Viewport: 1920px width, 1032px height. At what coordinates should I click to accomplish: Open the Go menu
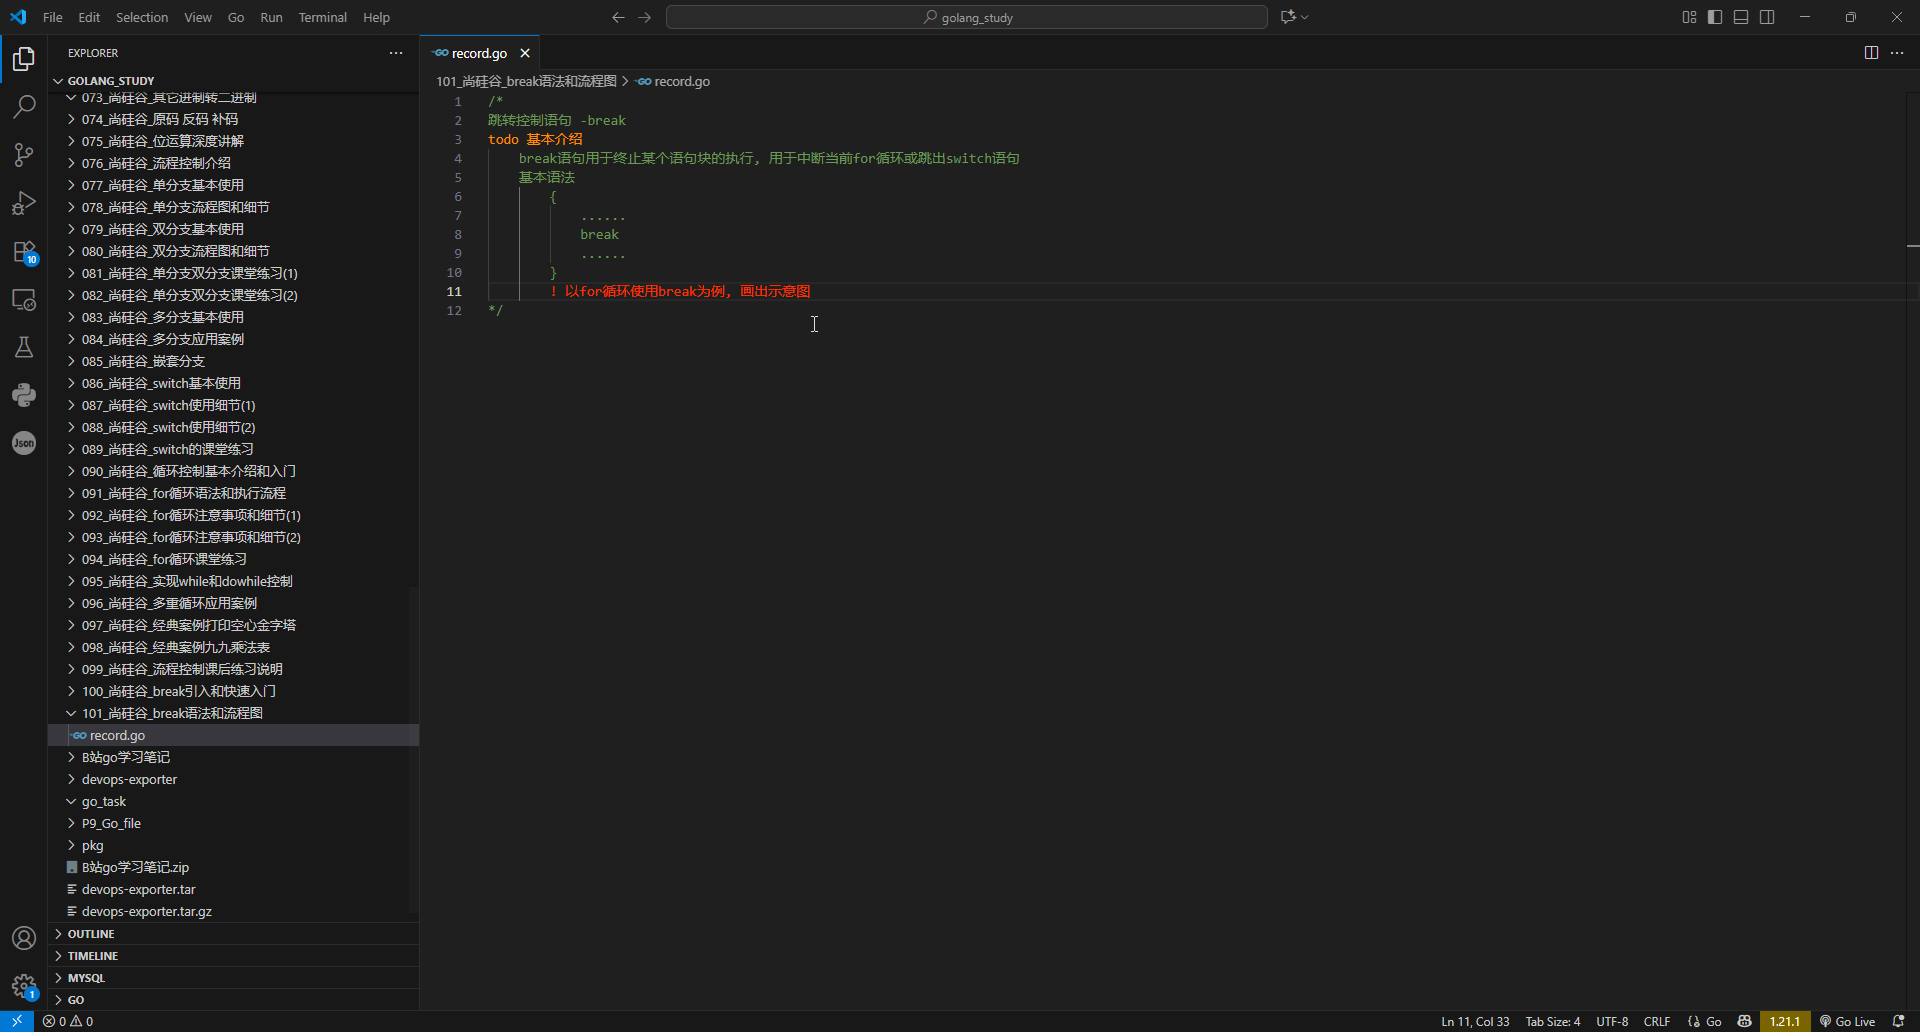[236, 17]
